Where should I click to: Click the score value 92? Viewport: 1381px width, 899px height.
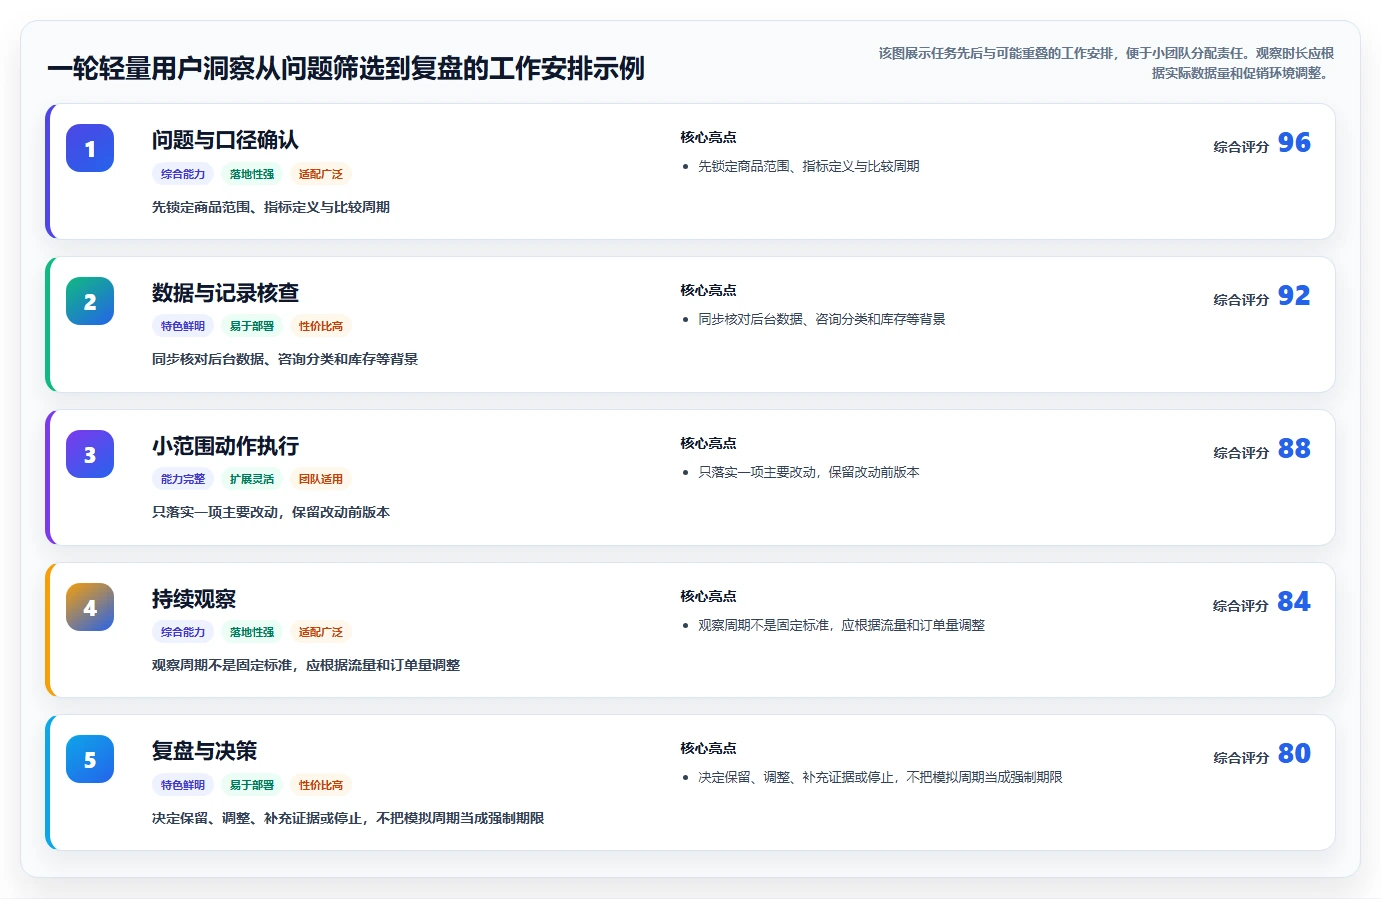[1294, 296]
